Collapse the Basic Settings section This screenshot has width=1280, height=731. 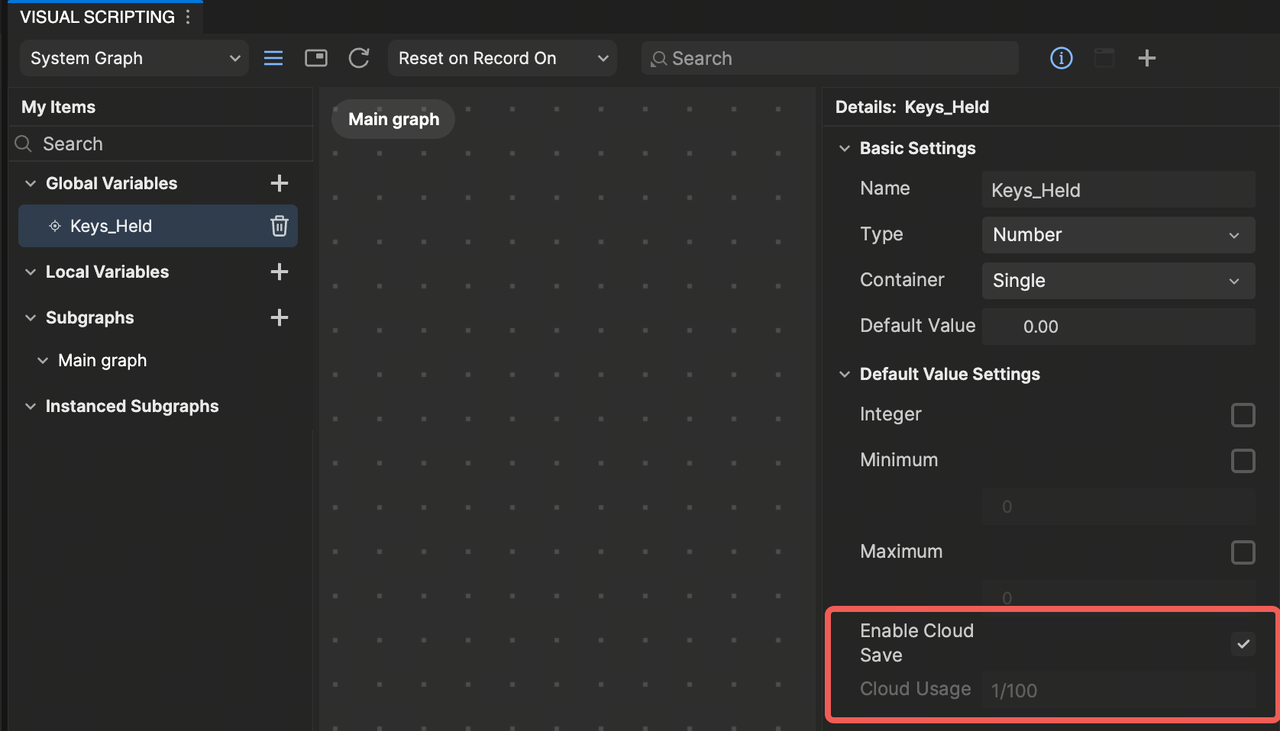[845, 148]
